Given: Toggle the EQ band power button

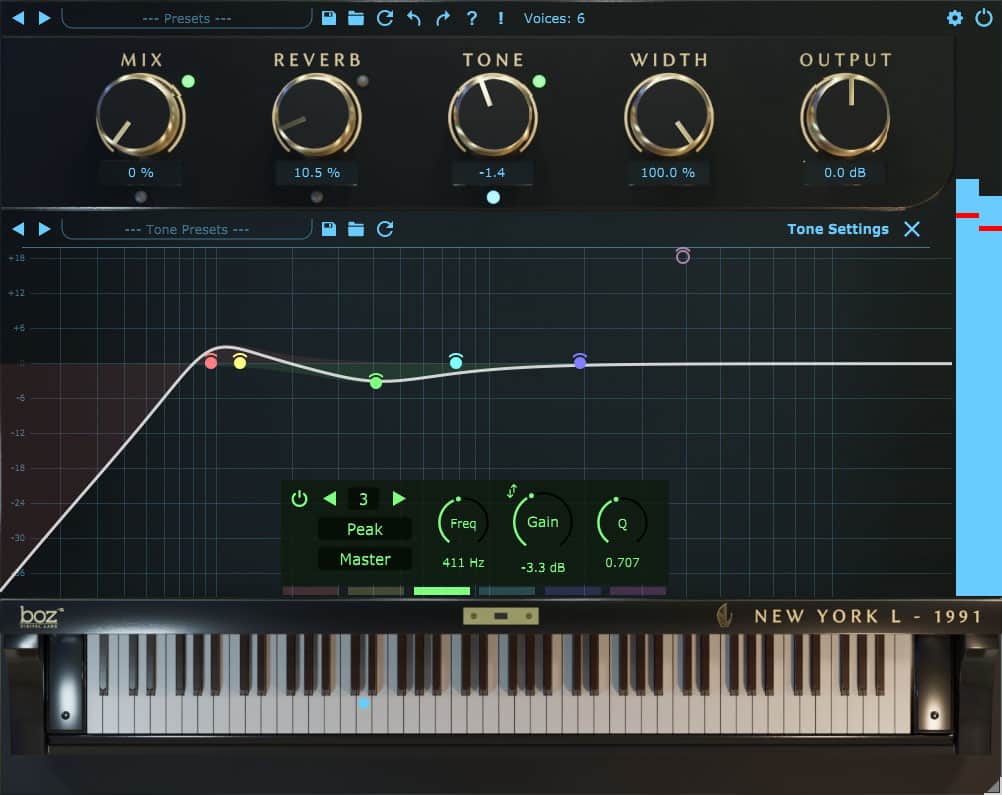Looking at the screenshot, I should pyautogui.click(x=299, y=498).
